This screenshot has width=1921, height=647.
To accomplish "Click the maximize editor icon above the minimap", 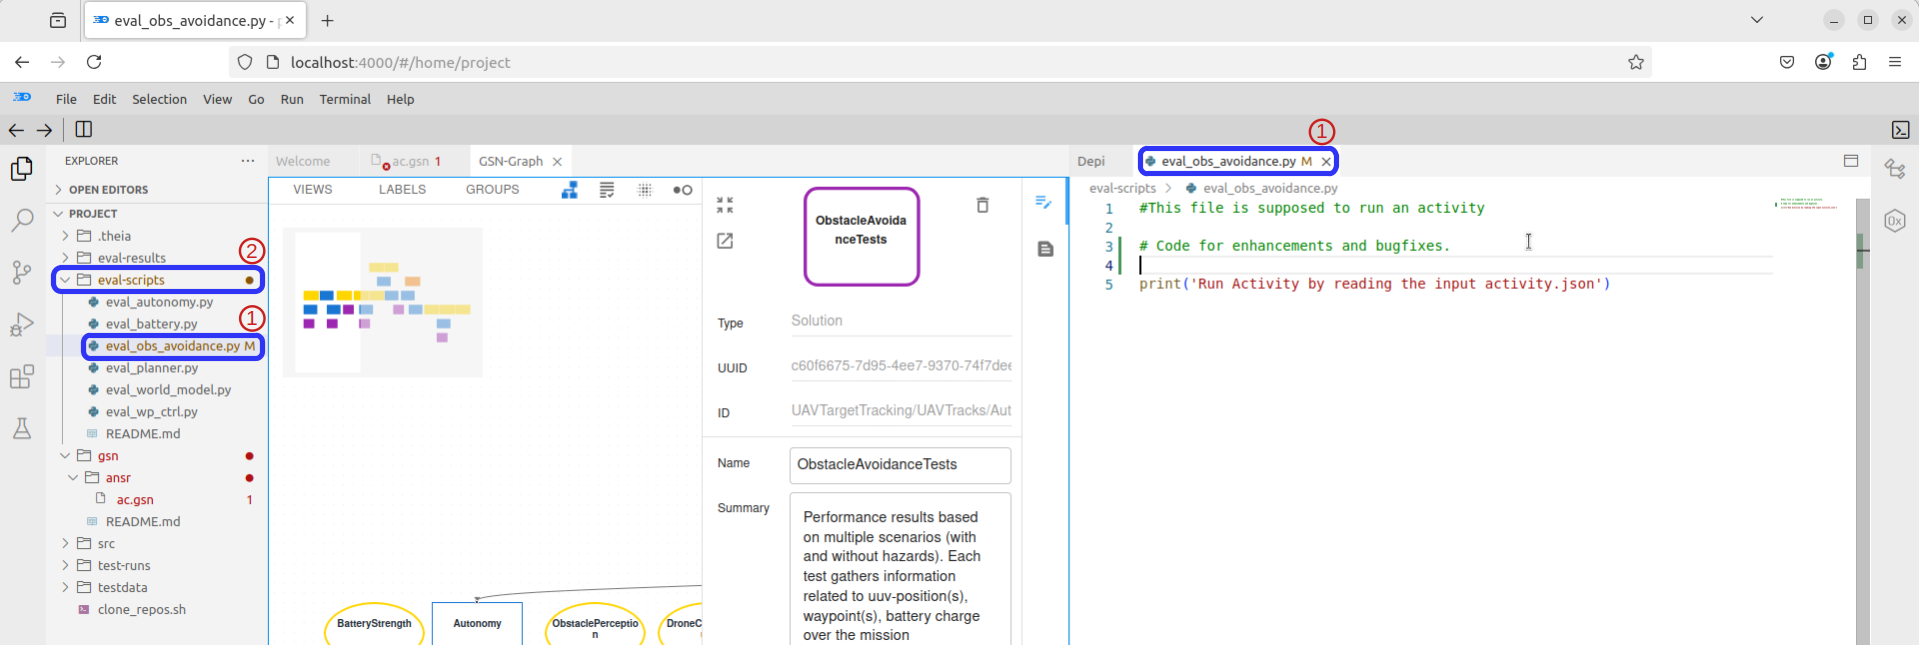I will pos(1851,161).
